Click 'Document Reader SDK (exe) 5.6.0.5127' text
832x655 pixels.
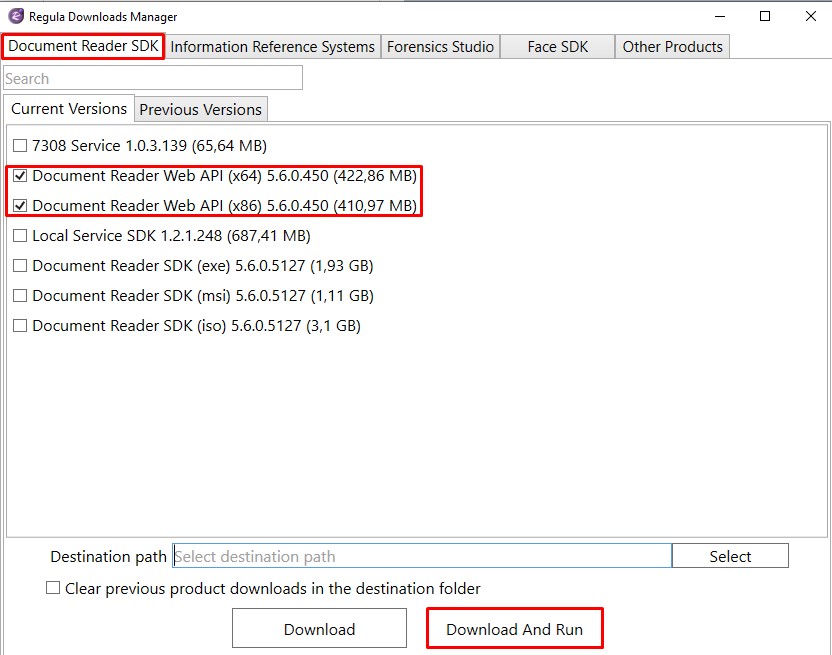[x=169, y=265]
